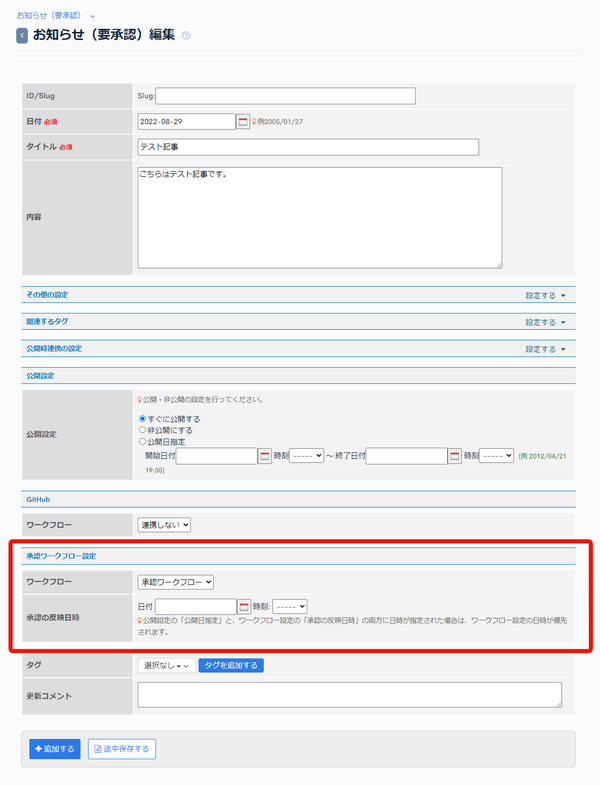600x785 pixels.
Task: Select 非公開にする radio button
Action: [142, 430]
